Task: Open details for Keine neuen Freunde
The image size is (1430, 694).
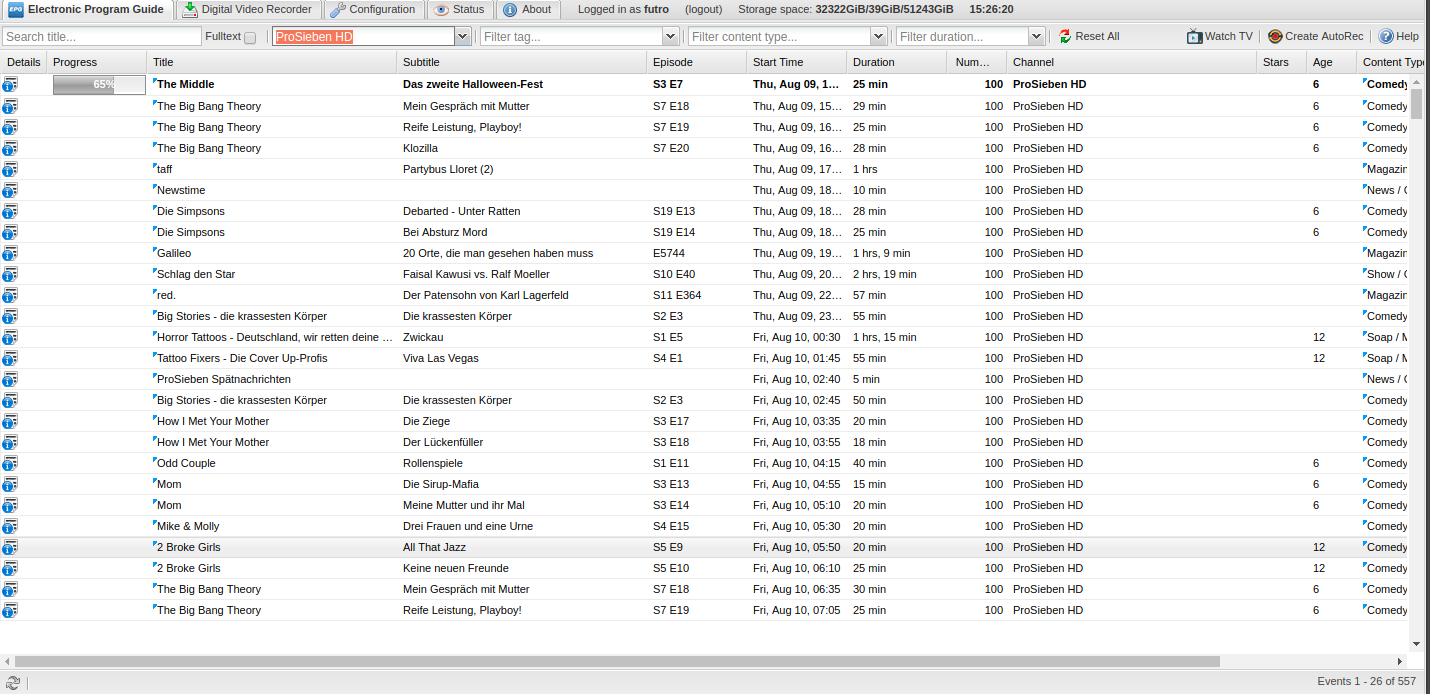Action: [x=10, y=568]
